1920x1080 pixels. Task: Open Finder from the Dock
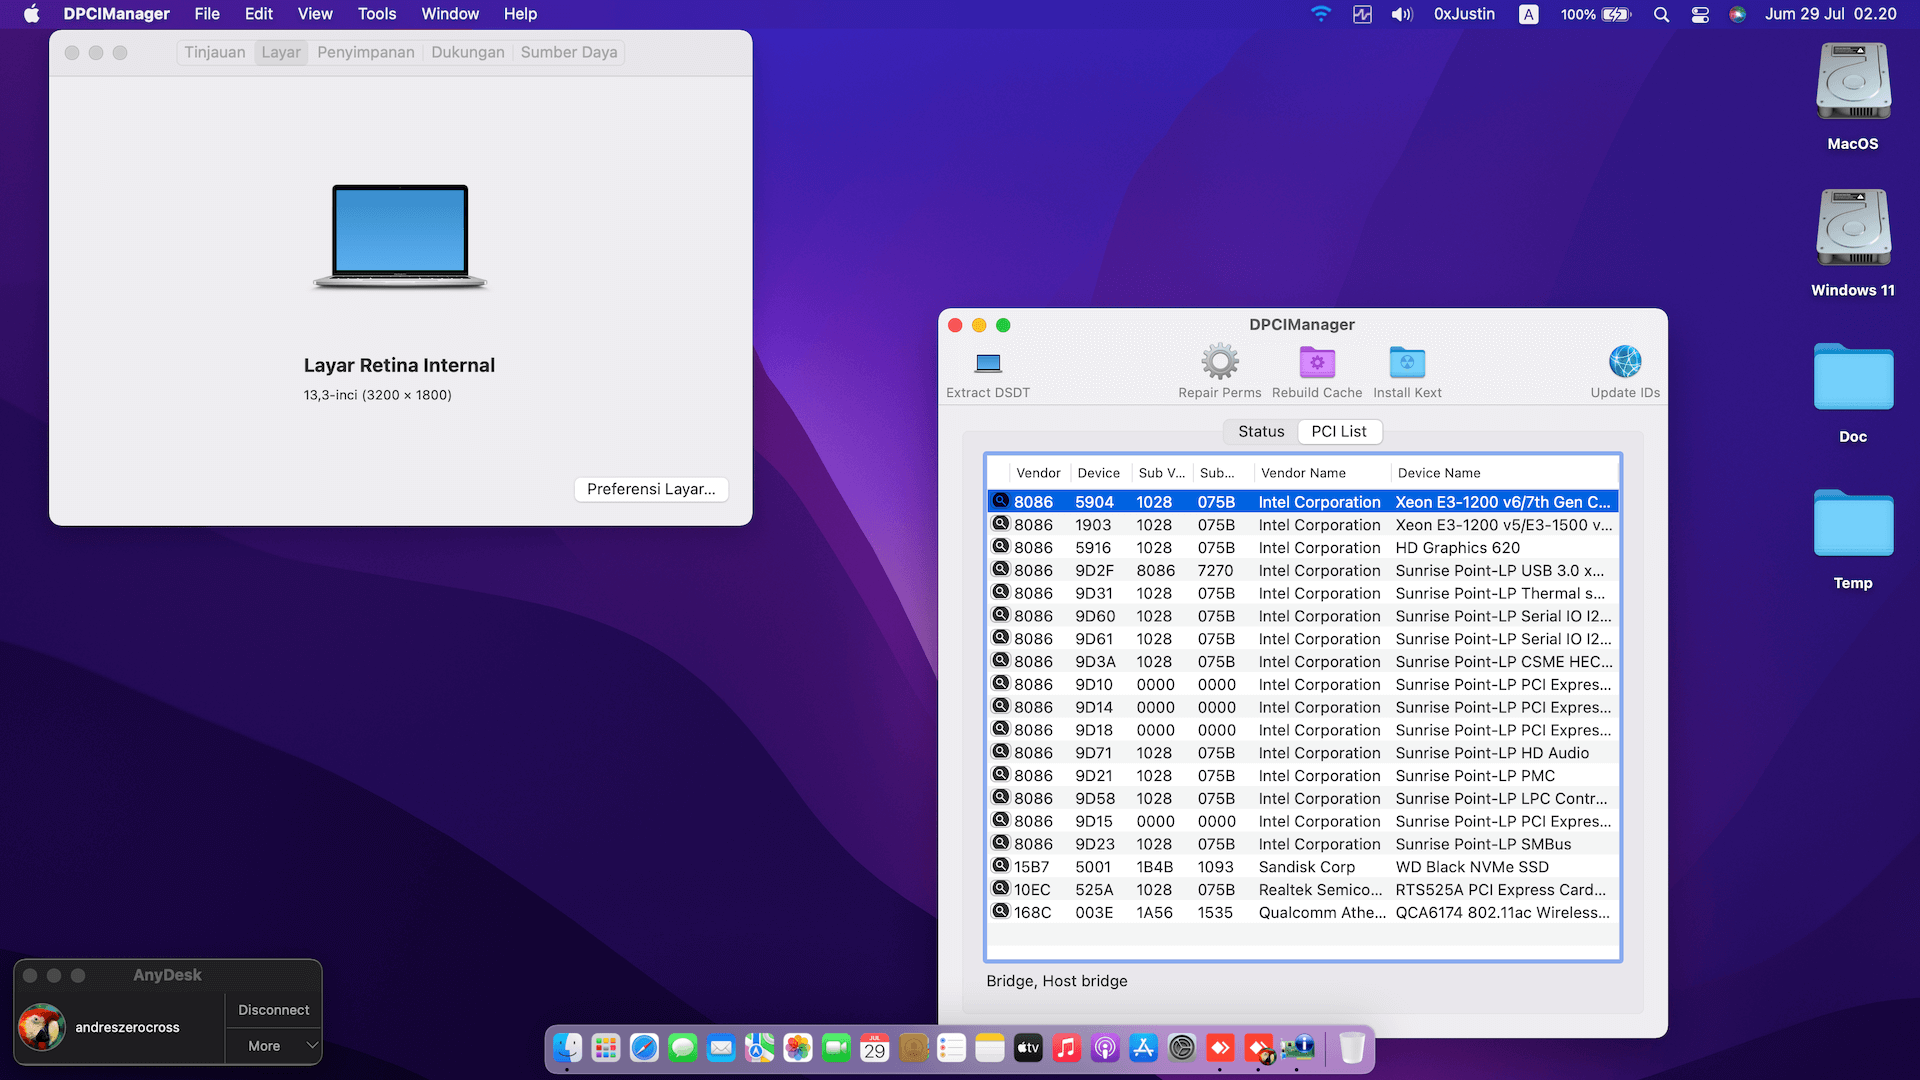(x=567, y=1047)
